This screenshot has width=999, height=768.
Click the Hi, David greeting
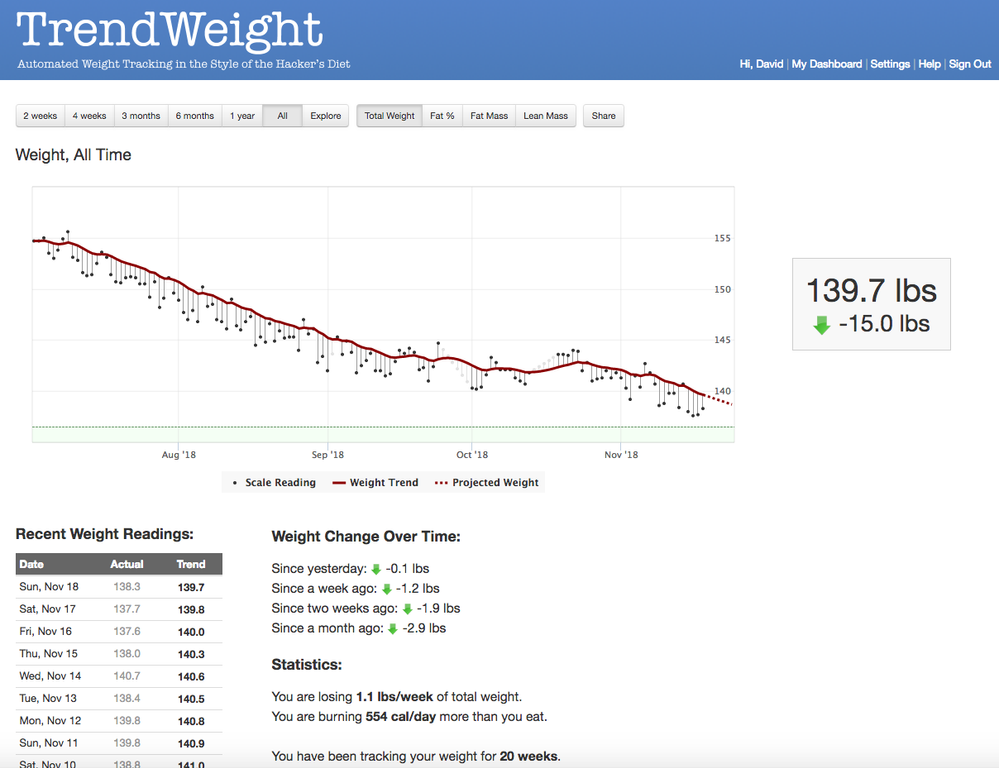coord(761,64)
